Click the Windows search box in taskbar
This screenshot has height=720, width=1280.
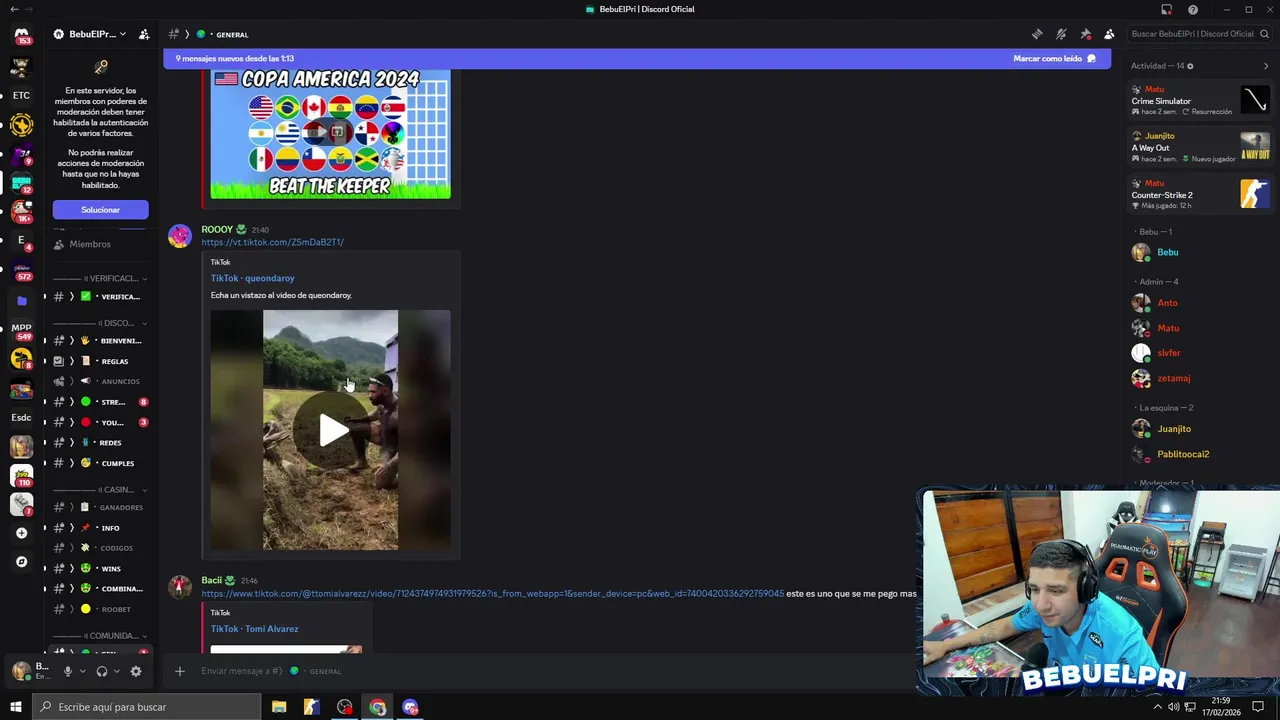147,707
